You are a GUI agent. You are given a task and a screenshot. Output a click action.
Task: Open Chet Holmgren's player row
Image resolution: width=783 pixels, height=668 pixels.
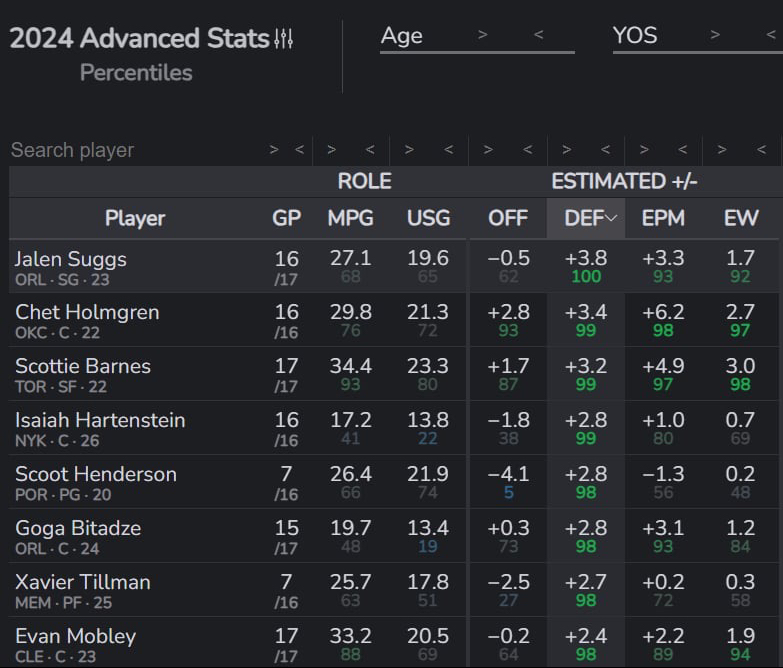[87, 312]
